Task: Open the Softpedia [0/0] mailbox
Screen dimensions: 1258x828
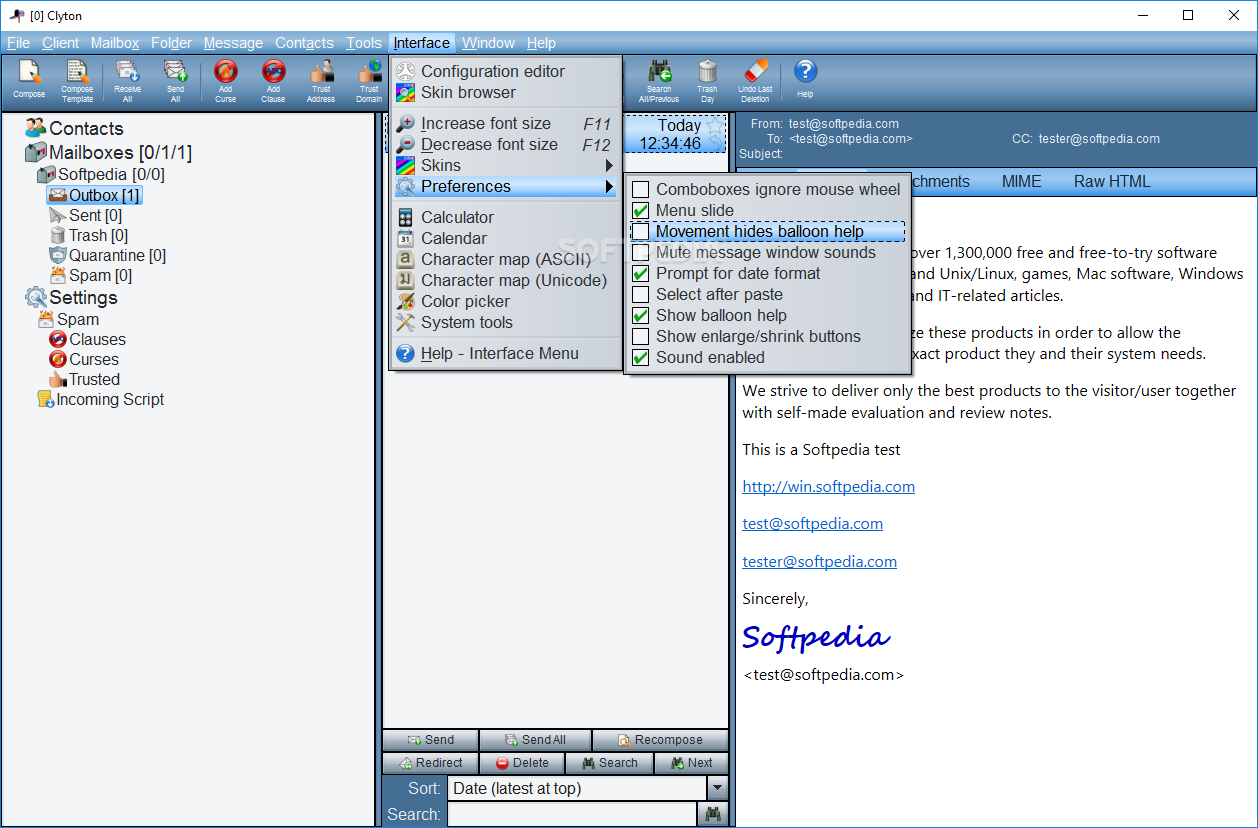Action: pos(101,175)
